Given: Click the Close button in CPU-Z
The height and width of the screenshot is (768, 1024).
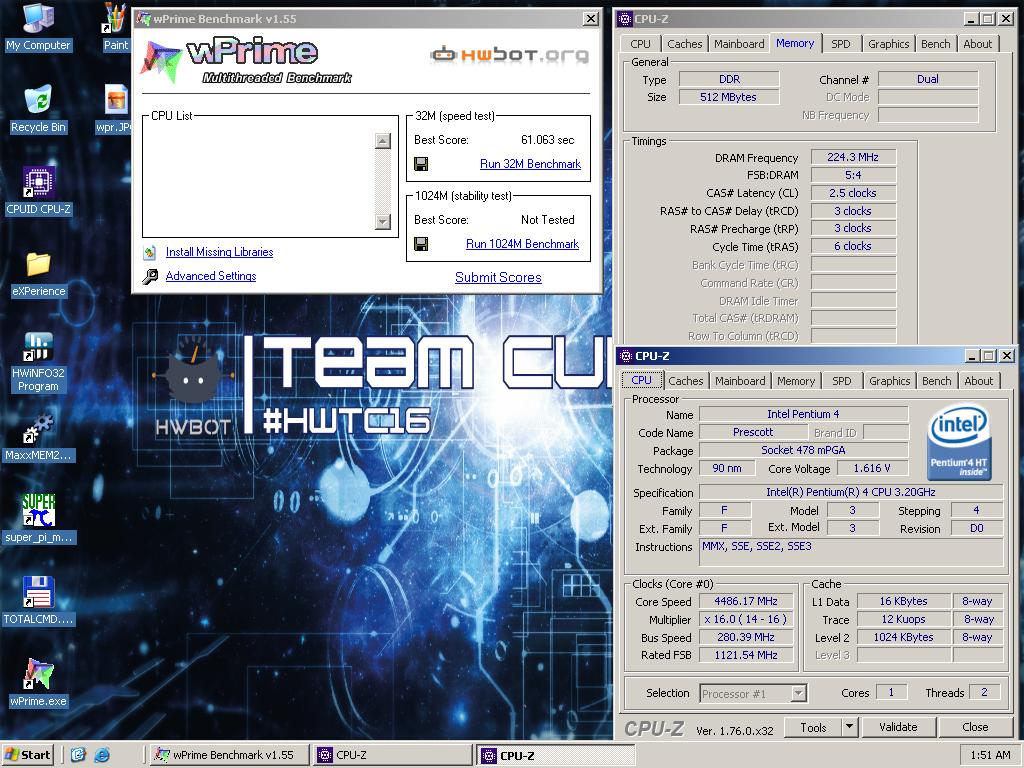Looking at the screenshot, I should 975,728.
